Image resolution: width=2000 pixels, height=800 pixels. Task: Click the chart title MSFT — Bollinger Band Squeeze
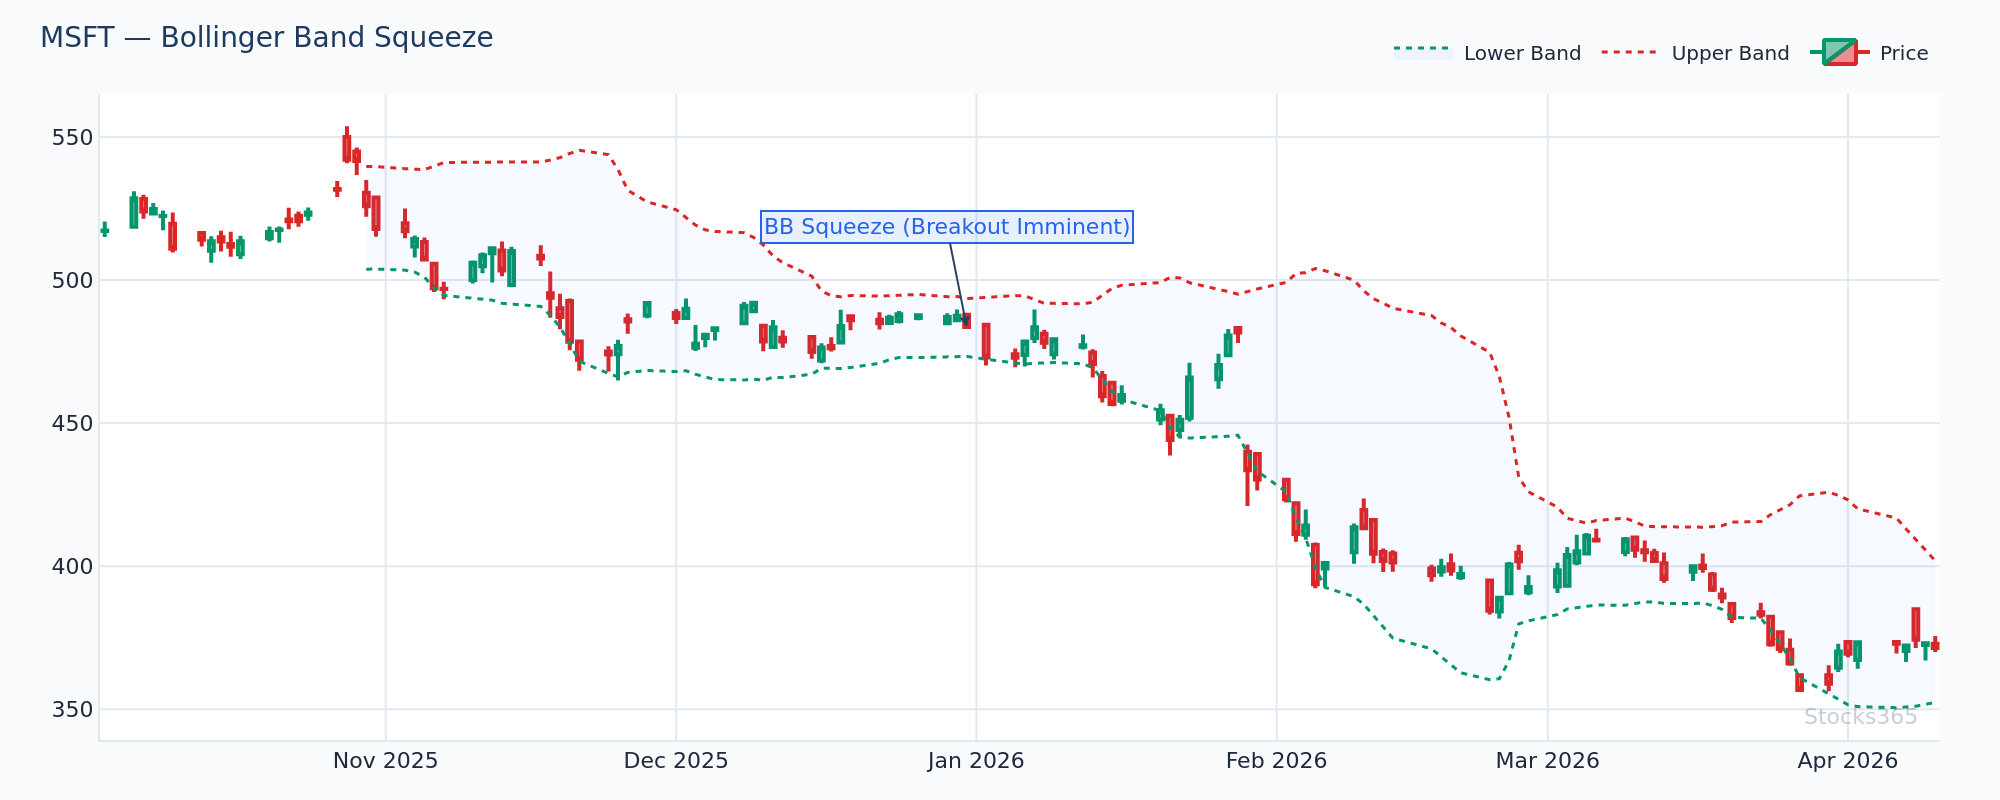point(267,38)
